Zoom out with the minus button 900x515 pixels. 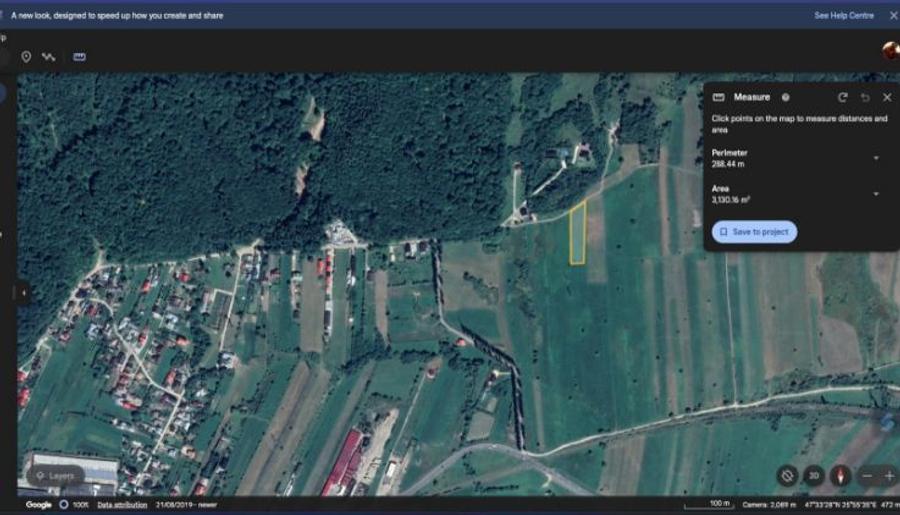coord(867,476)
